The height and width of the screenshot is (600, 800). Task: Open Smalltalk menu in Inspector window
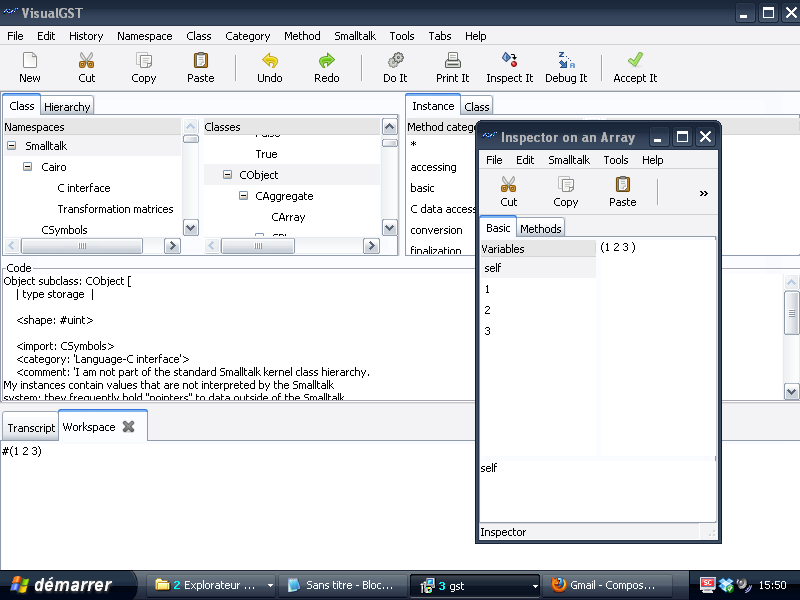569,160
